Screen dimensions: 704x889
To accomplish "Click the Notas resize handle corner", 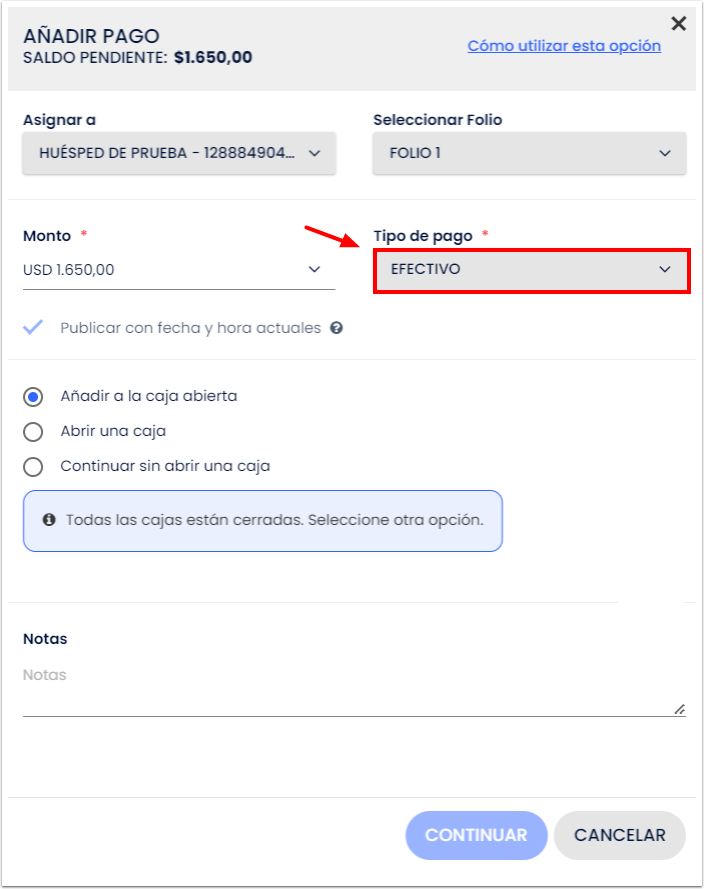I will pyautogui.click(x=680, y=709).
